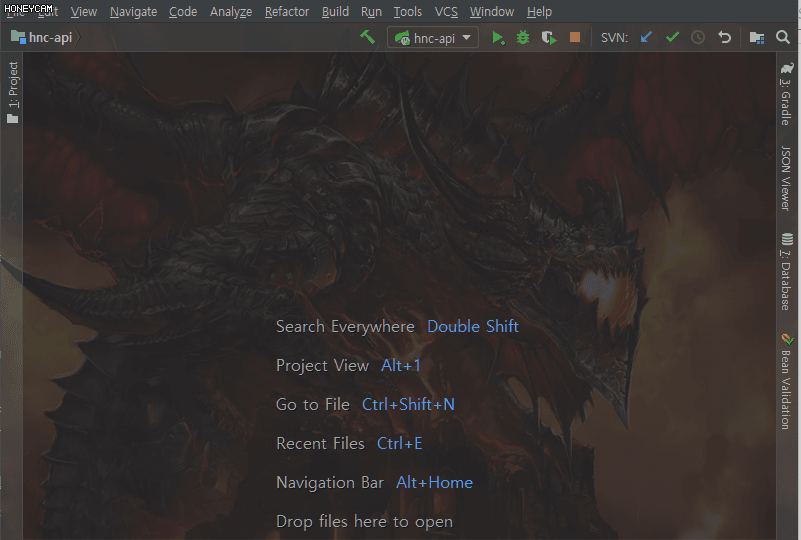The width and height of the screenshot is (801, 540).
Task: Commit changes with green checkmark icon
Action: 672,37
